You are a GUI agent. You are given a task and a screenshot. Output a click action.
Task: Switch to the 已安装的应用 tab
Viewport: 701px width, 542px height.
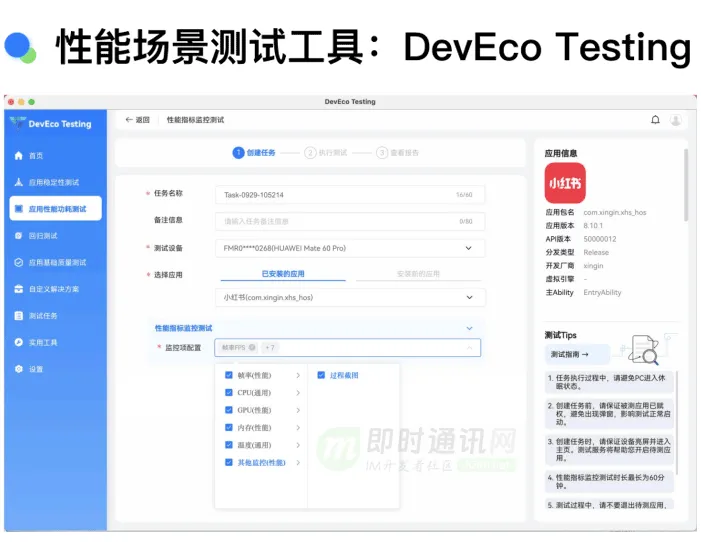coord(283,274)
